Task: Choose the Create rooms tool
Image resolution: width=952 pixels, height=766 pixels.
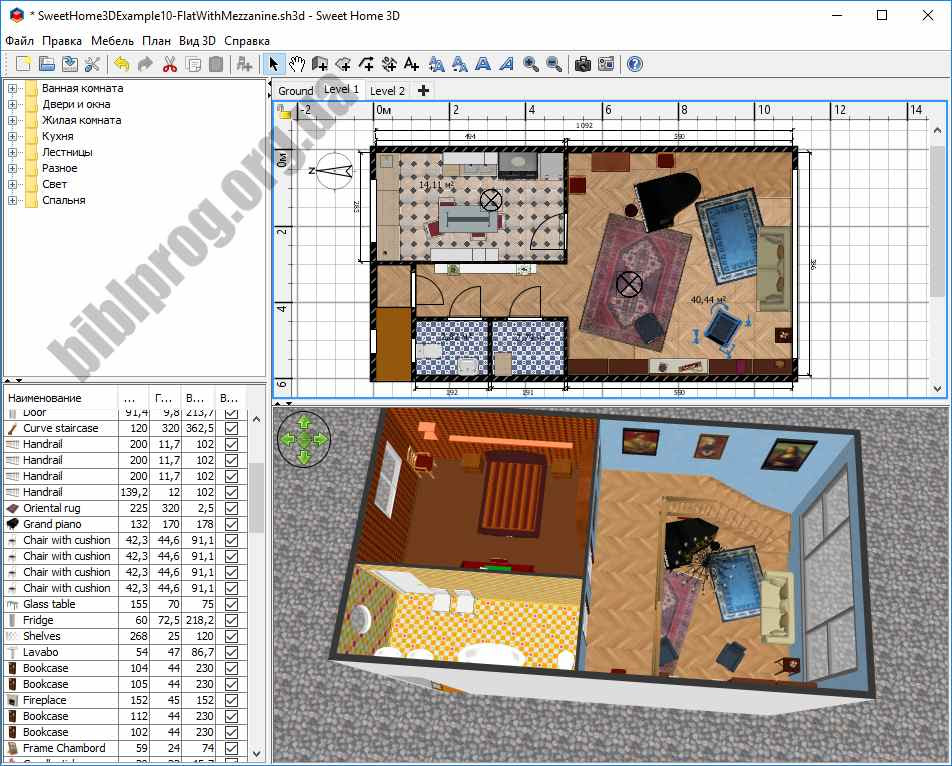Action: pyautogui.click(x=343, y=64)
